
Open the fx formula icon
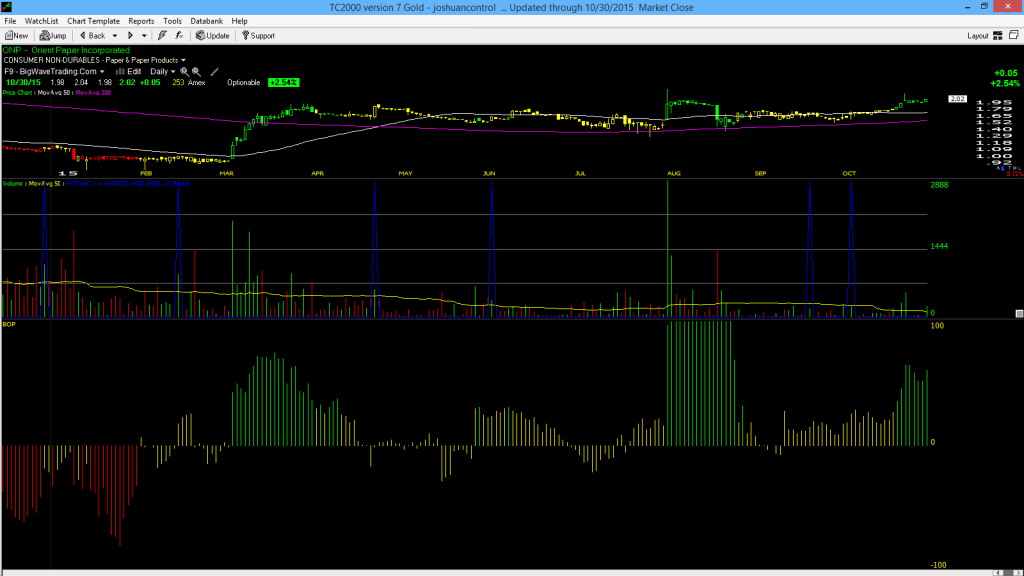point(179,36)
